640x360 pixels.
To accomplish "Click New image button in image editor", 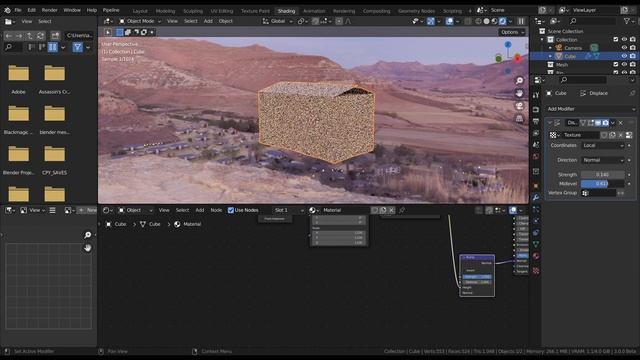I will click(x=87, y=210).
